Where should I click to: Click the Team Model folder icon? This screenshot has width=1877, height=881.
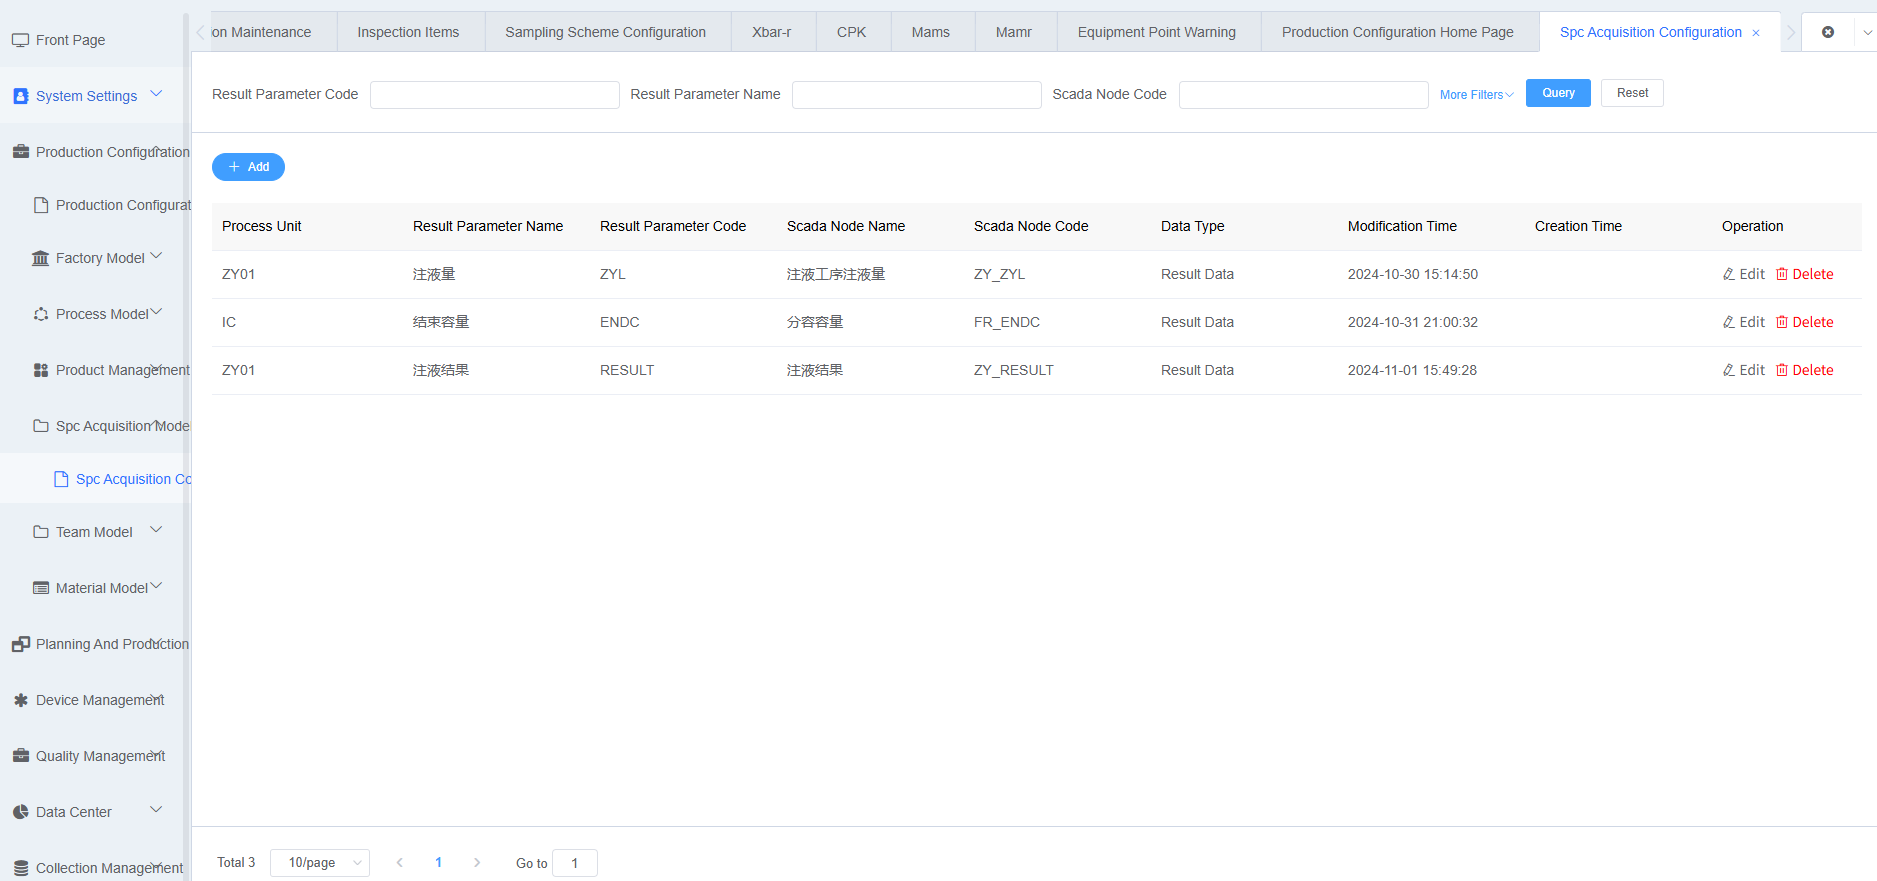click(x=40, y=532)
